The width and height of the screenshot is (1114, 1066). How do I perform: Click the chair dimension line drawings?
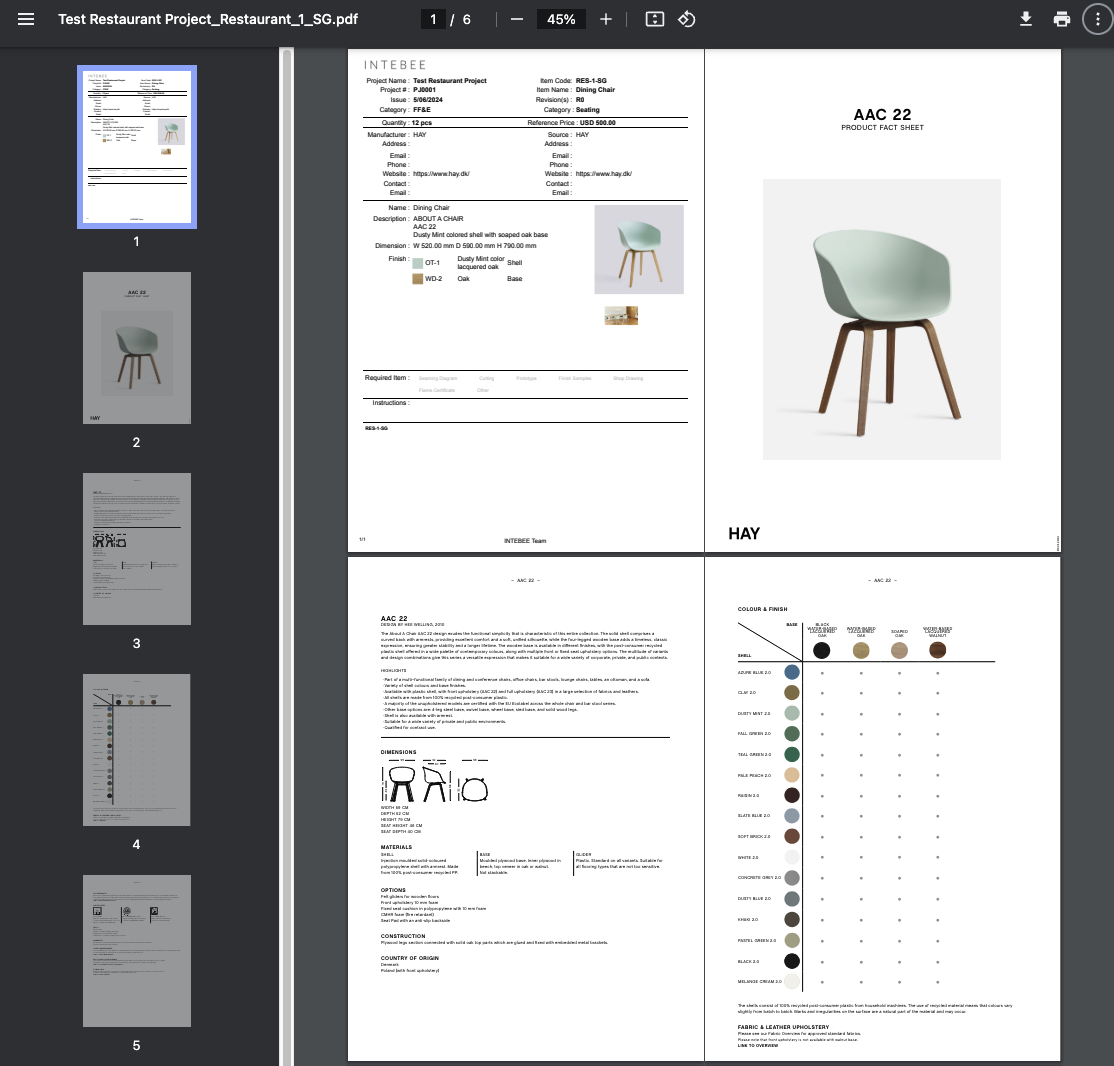(x=435, y=781)
